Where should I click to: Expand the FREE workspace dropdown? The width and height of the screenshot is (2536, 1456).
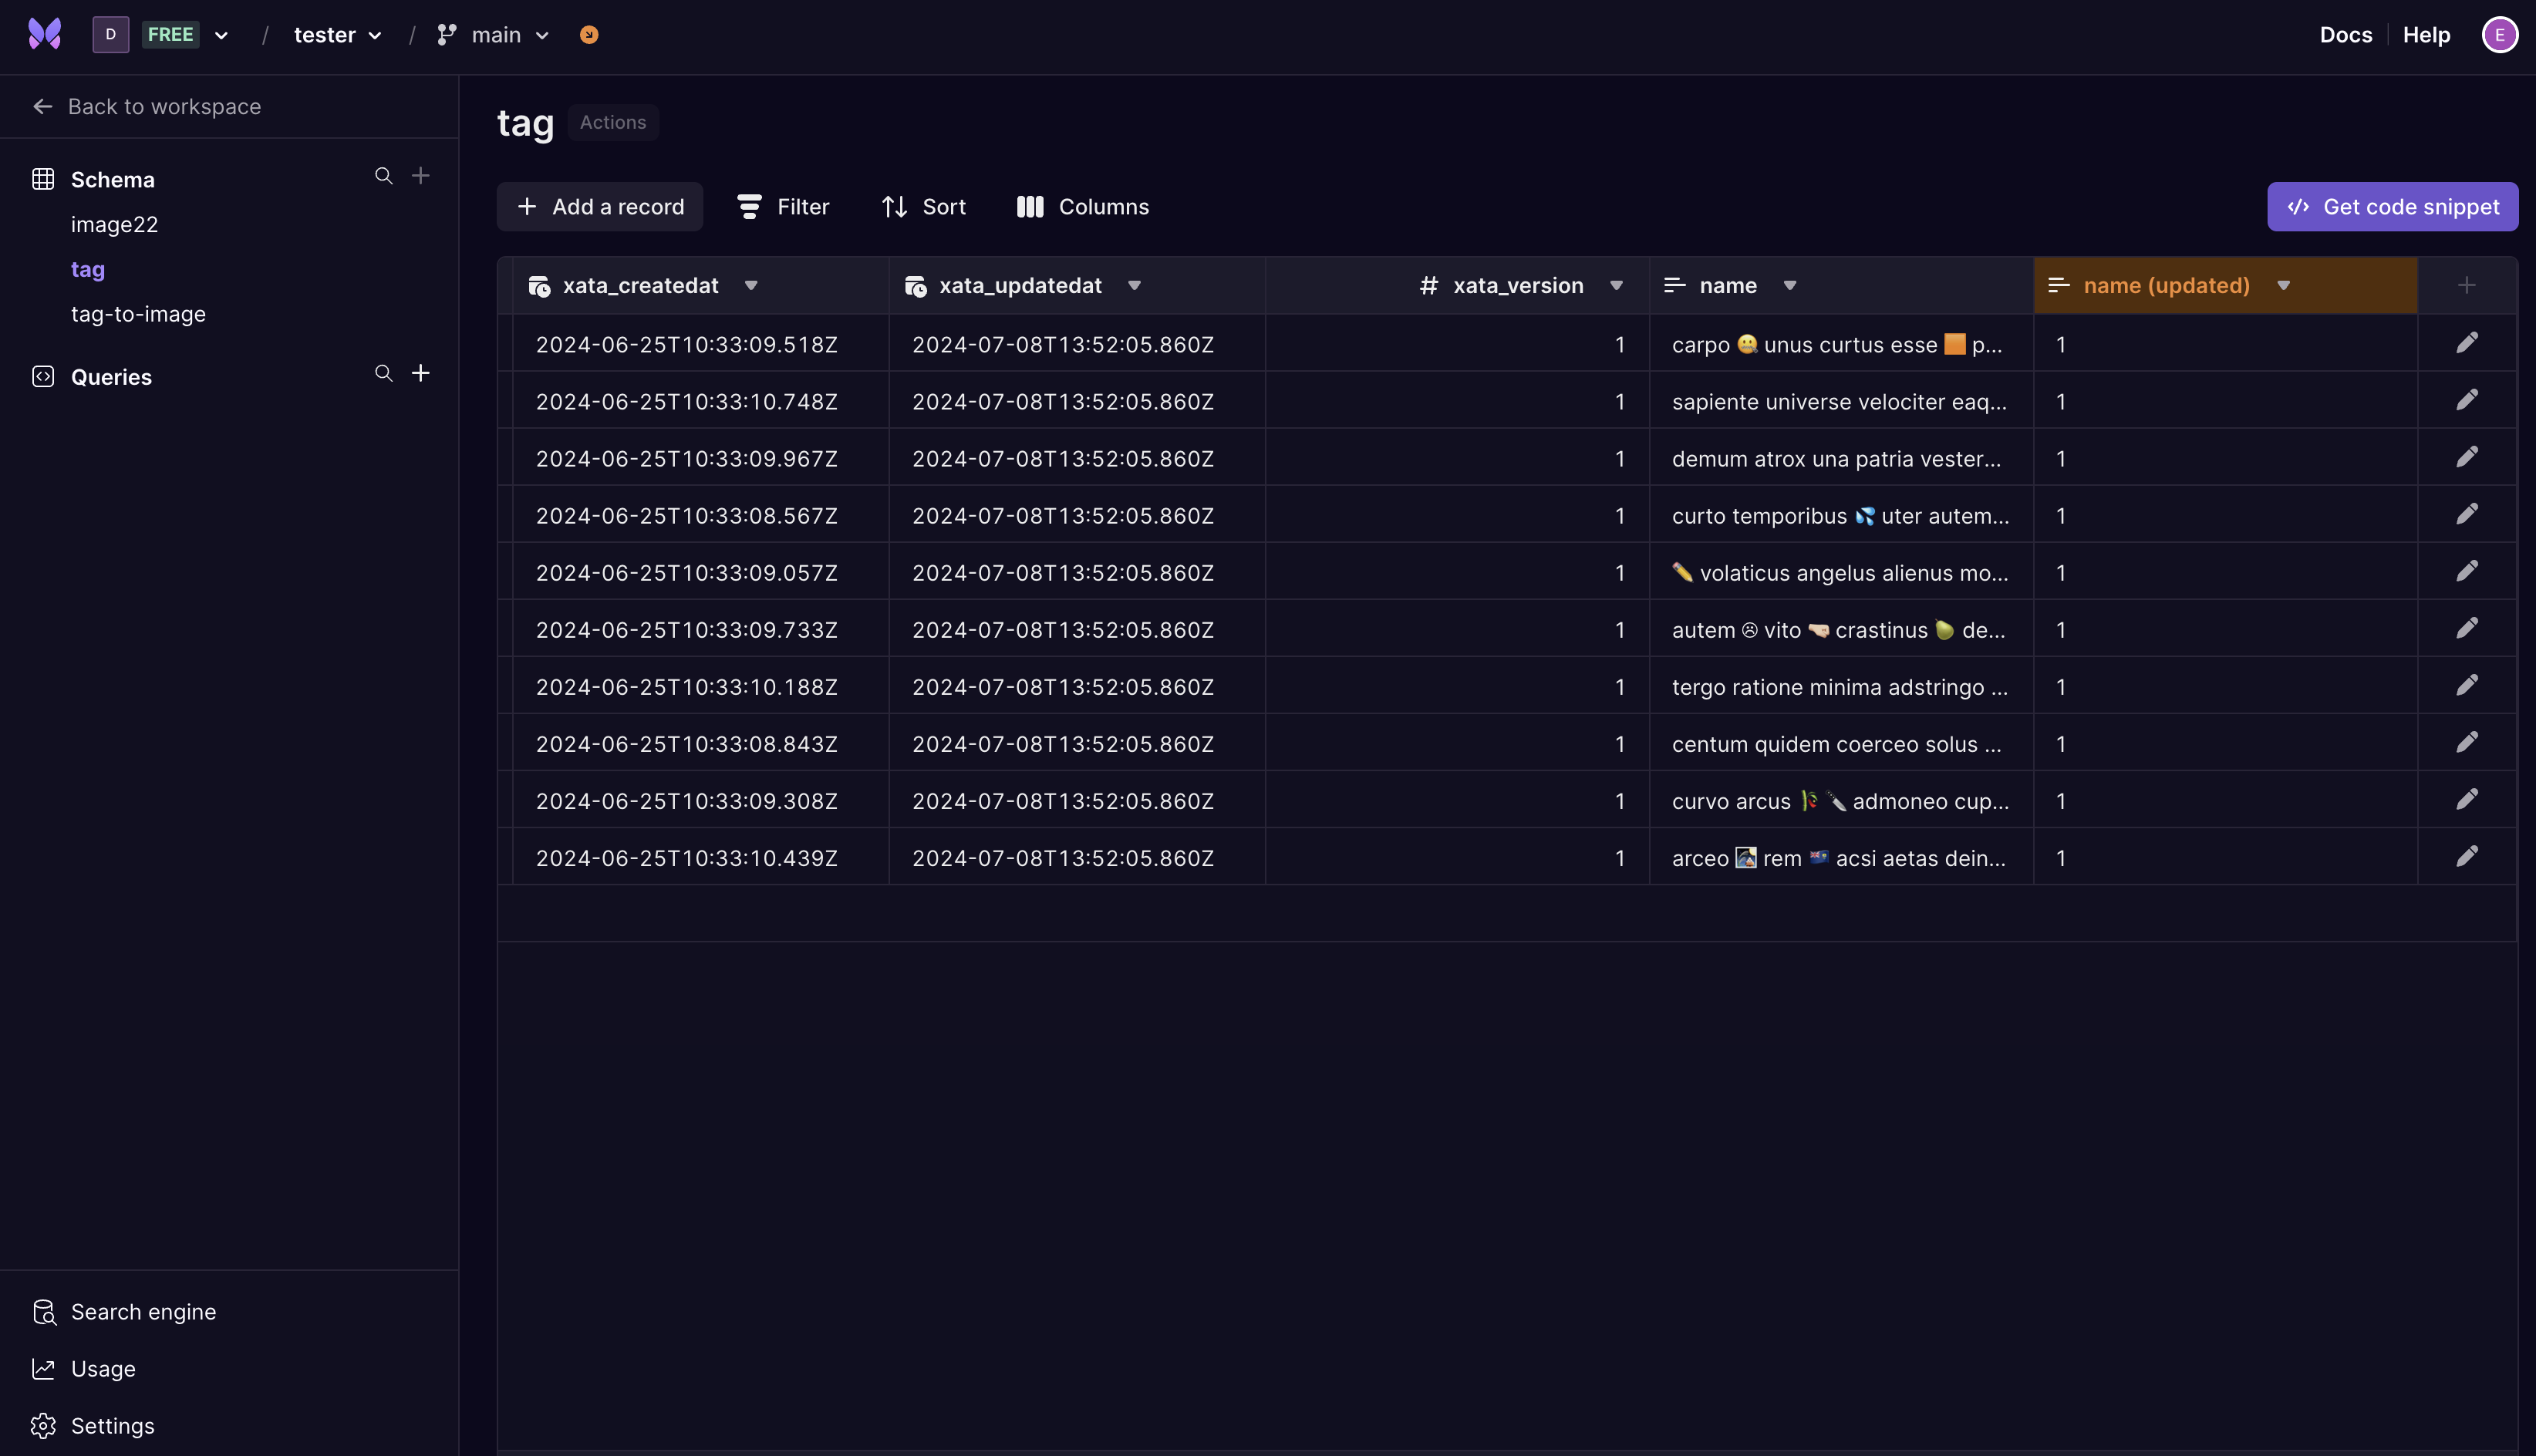(221, 35)
